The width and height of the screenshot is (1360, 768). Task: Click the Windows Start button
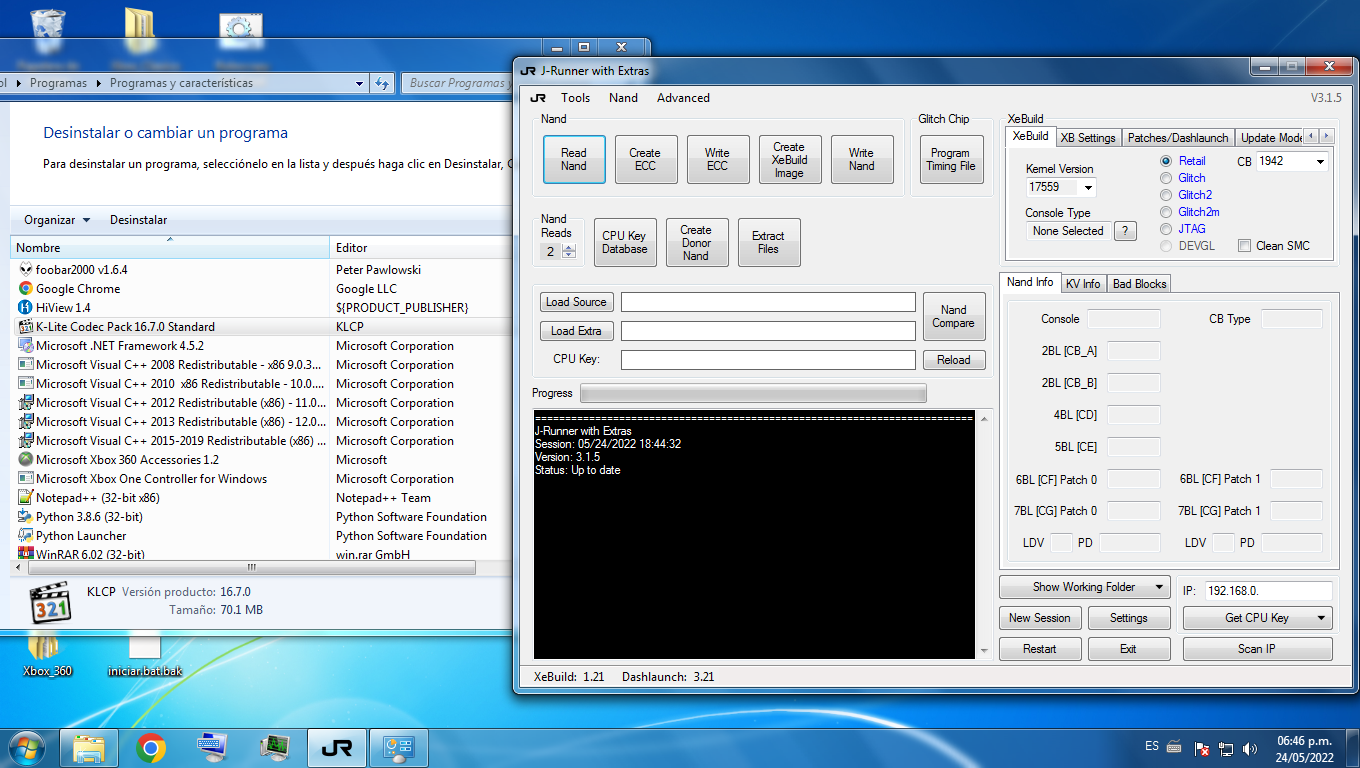pos(26,747)
